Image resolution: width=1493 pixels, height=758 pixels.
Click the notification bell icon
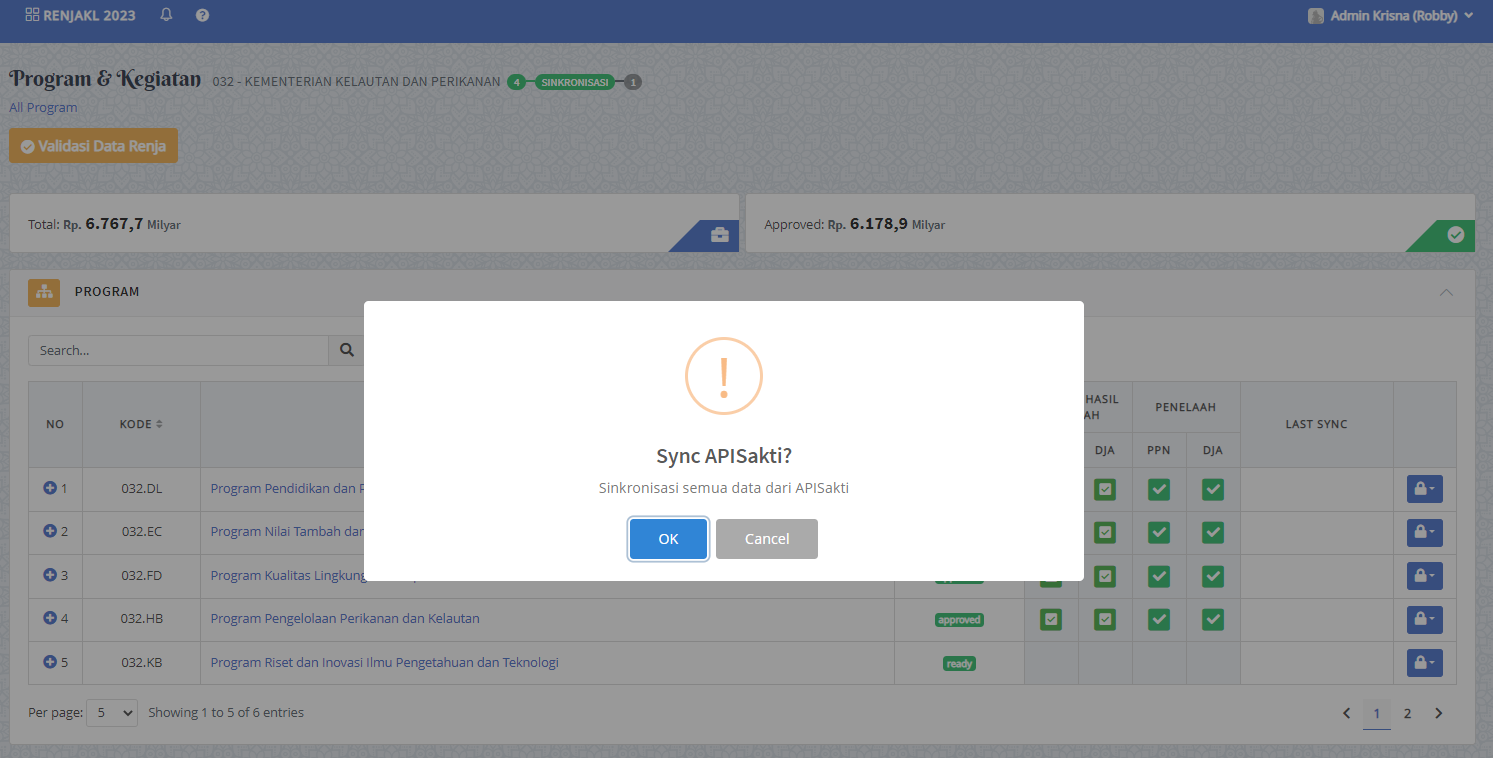pyautogui.click(x=166, y=15)
